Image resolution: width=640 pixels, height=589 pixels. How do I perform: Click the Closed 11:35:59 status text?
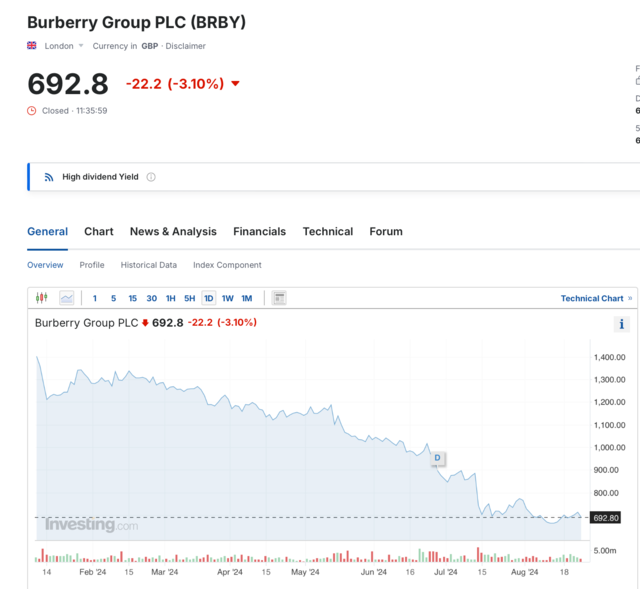tap(75, 111)
